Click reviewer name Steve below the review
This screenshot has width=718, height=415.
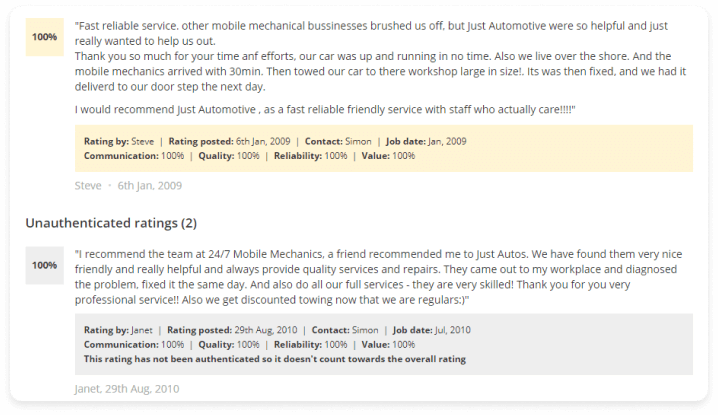click(x=88, y=186)
